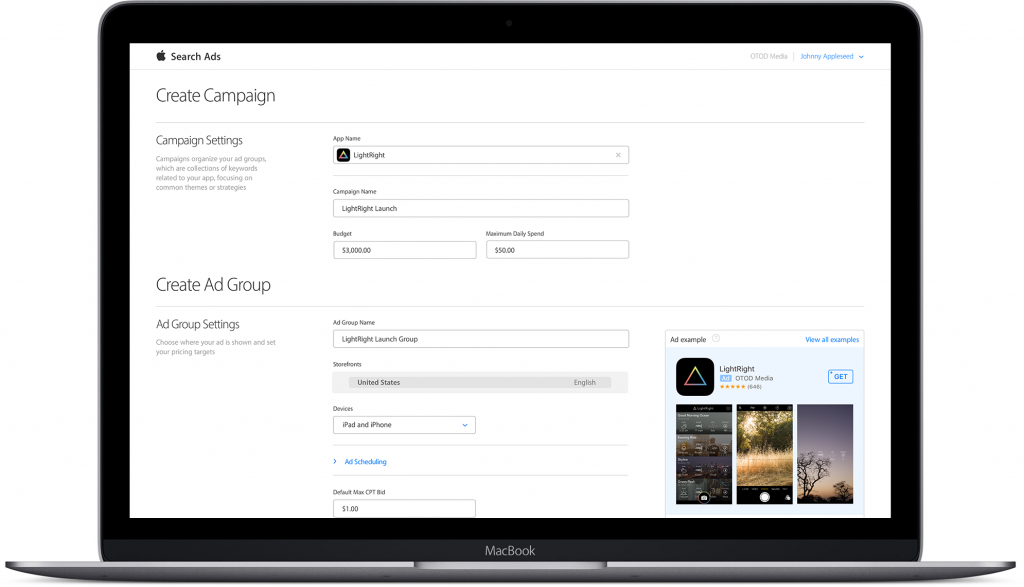Click the Ad Group Settings heading
The width and height of the screenshot is (1024, 587).
tap(198, 325)
